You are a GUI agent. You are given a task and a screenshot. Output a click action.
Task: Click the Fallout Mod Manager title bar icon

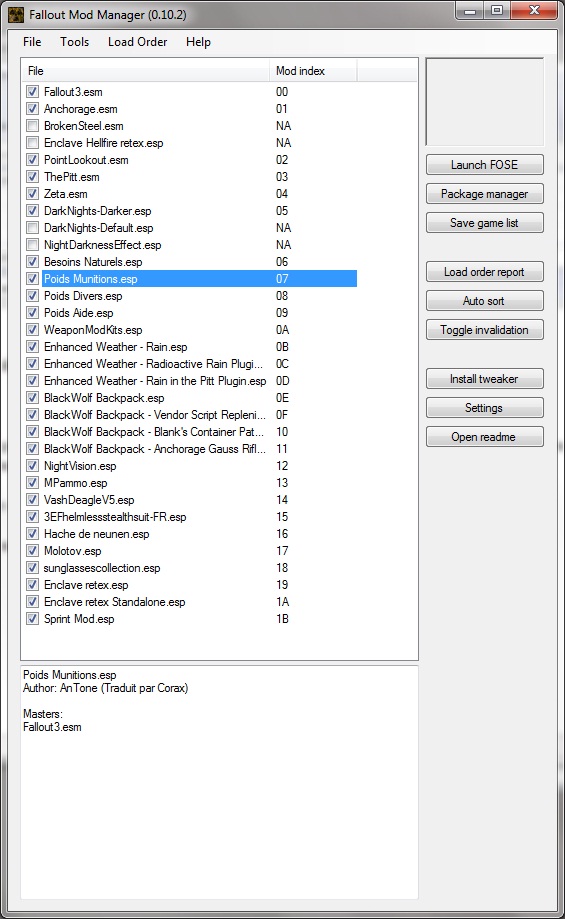(x=16, y=15)
